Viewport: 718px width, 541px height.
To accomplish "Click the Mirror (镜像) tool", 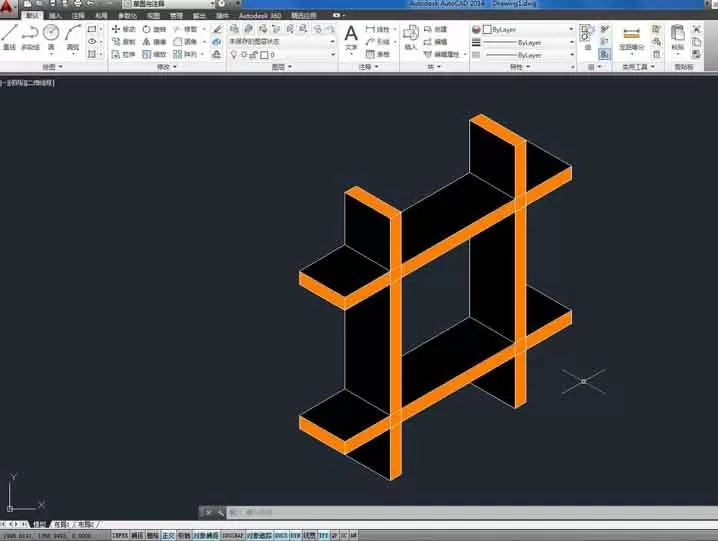I will [x=154, y=42].
